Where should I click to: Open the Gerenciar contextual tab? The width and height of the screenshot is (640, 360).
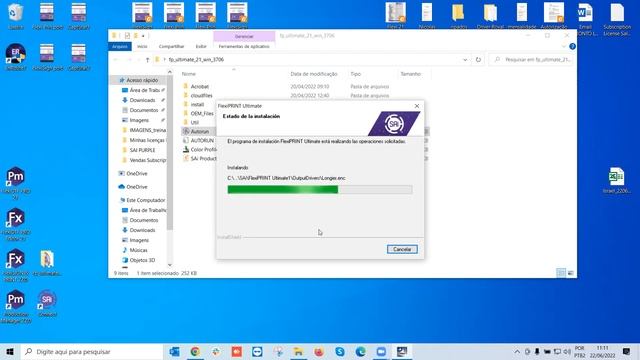[x=244, y=36]
